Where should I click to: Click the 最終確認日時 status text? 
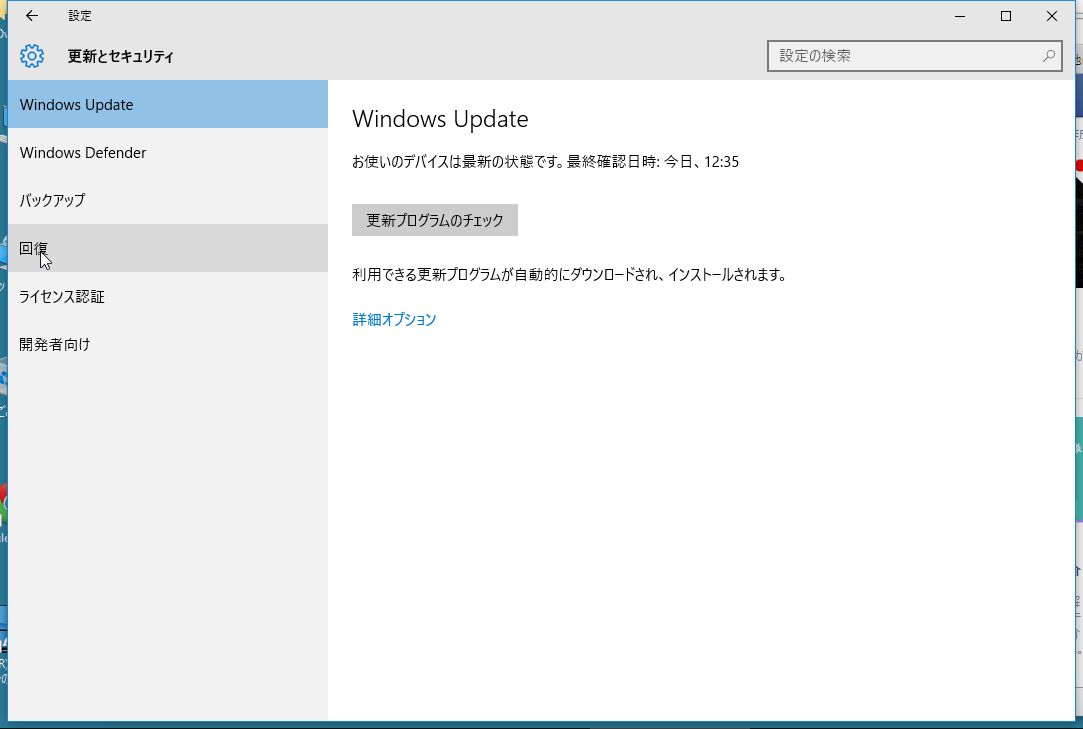point(653,162)
